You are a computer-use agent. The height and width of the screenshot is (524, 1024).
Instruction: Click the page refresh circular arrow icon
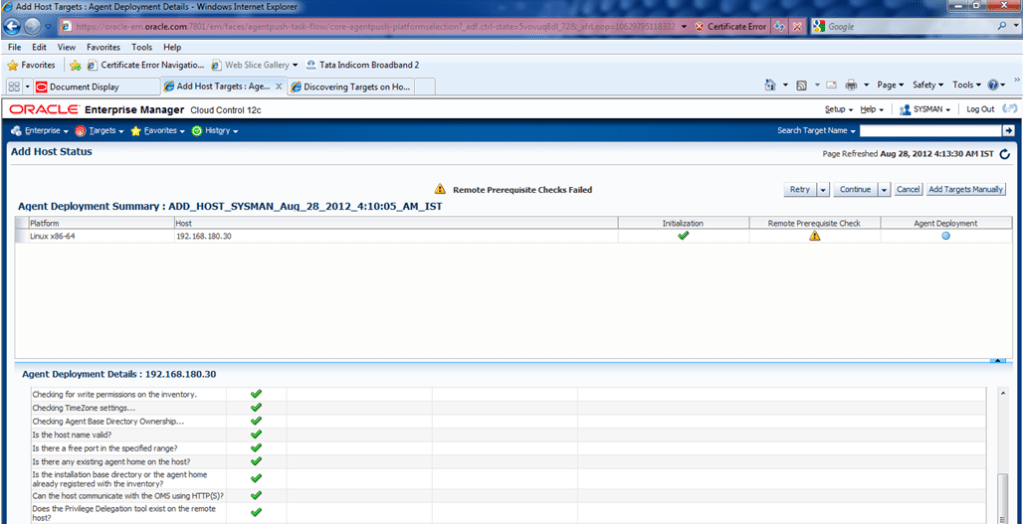pos(1004,154)
